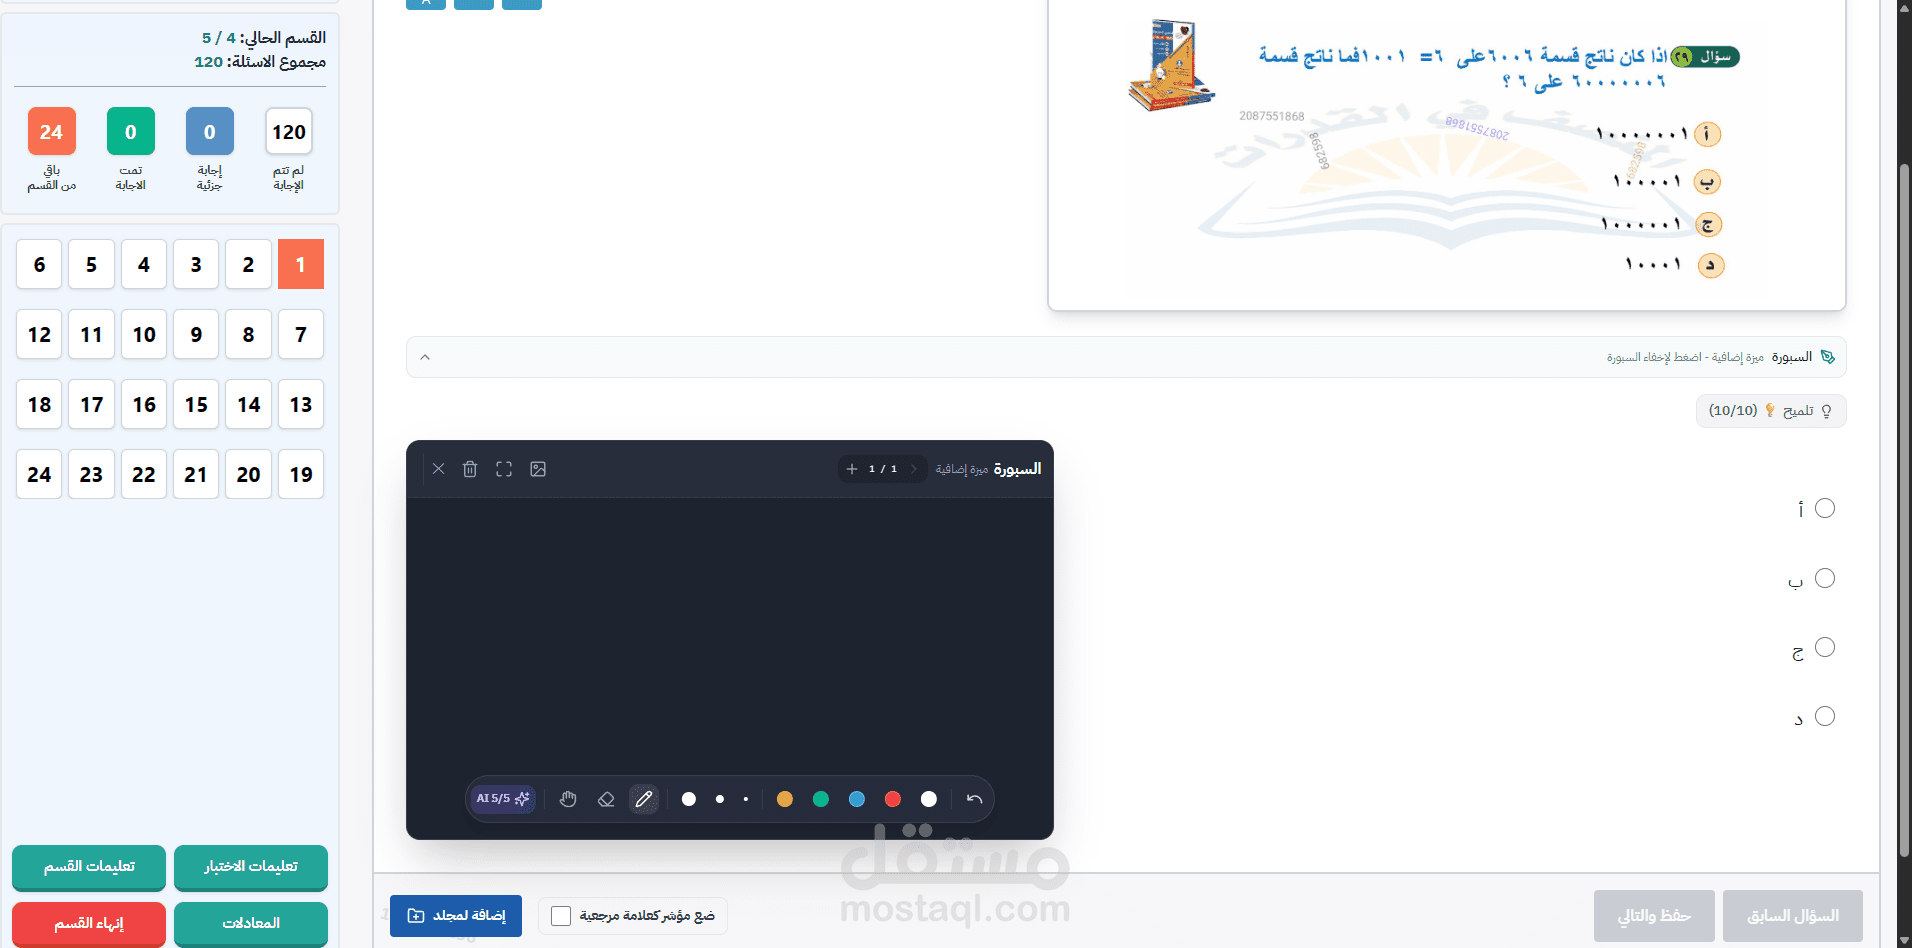The width and height of the screenshot is (1912, 948).
Task: Go to question 2
Action: point(248,264)
